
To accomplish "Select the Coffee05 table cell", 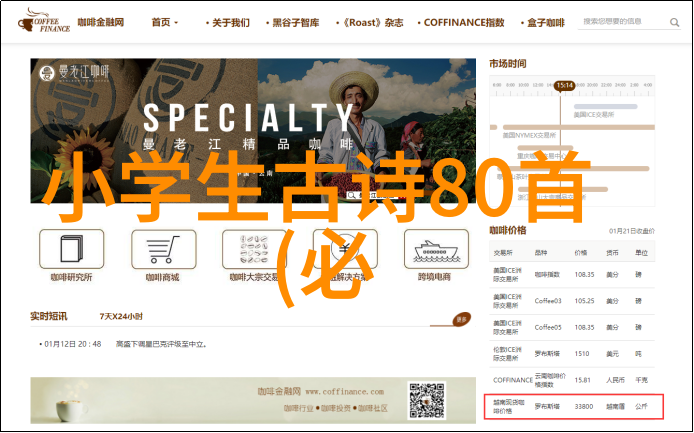I will (x=548, y=327).
